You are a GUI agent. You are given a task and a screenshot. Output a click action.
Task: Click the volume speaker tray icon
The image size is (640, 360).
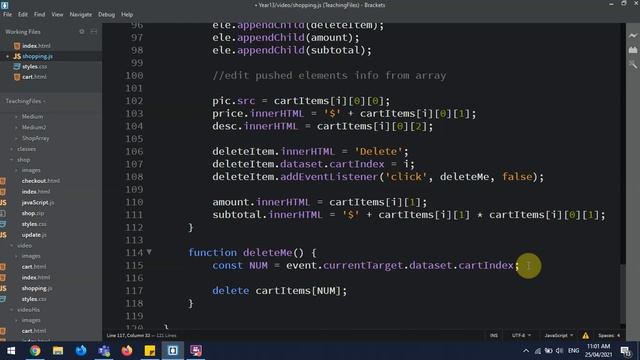pyautogui.click(x=560, y=351)
